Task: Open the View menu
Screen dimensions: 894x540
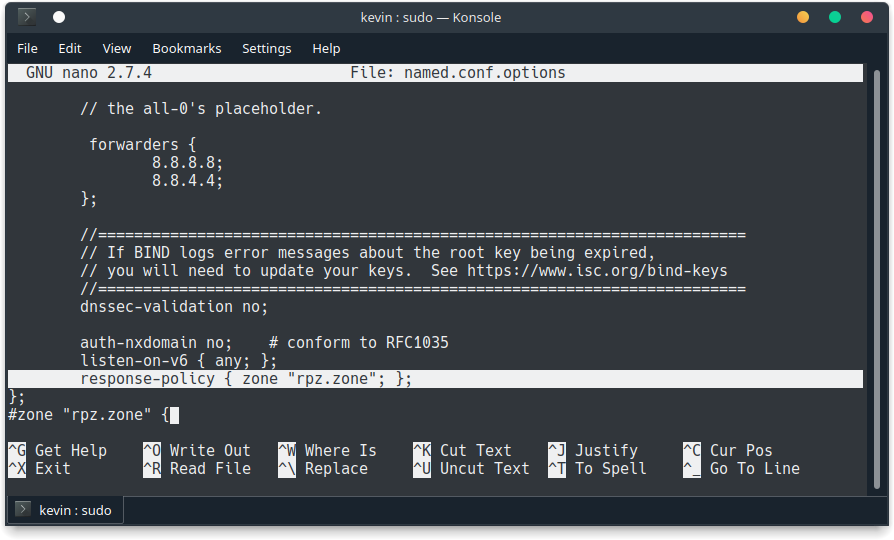Action: click(x=117, y=48)
